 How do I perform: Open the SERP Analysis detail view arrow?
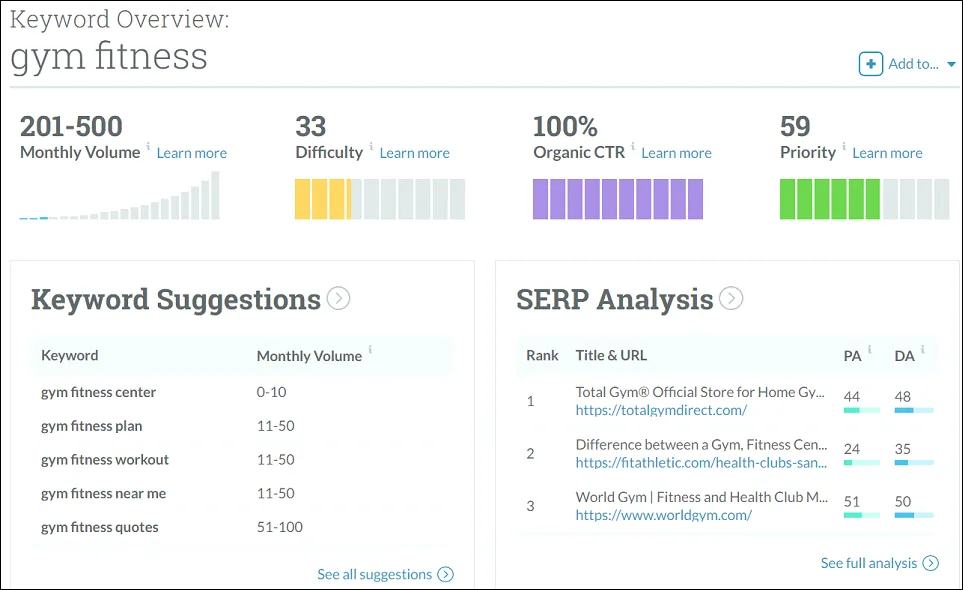pos(731,298)
